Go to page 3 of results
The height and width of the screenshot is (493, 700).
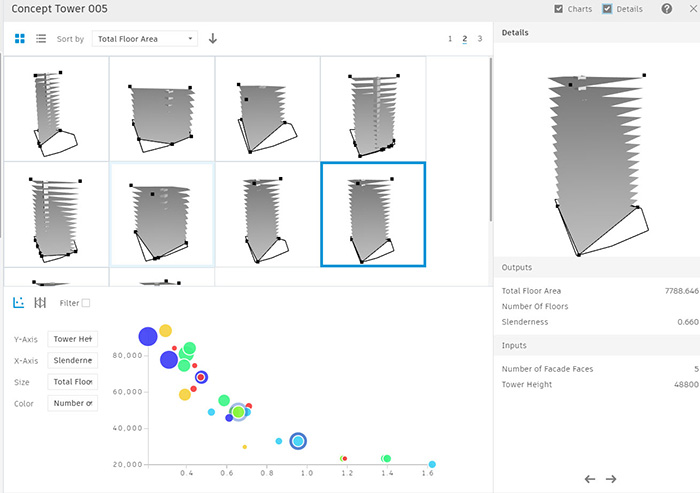(479, 39)
